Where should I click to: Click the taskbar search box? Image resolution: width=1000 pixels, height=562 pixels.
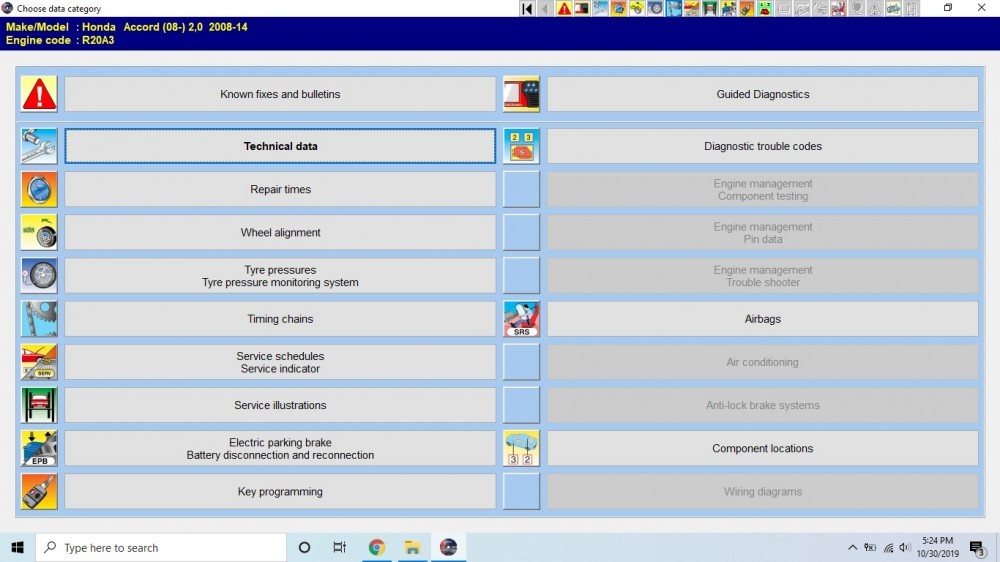161,547
